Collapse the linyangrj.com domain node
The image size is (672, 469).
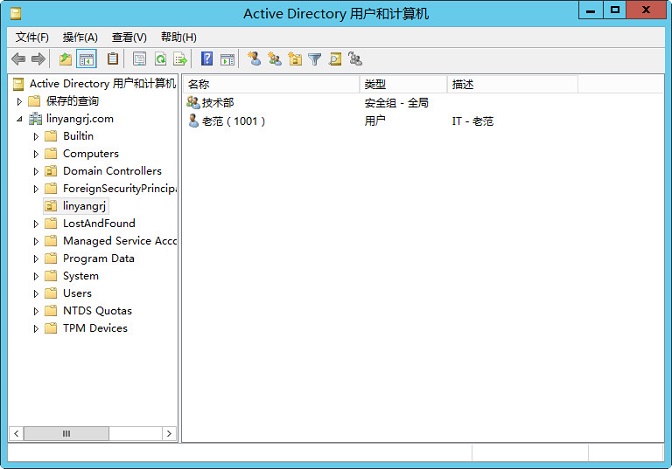coord(19,119)
